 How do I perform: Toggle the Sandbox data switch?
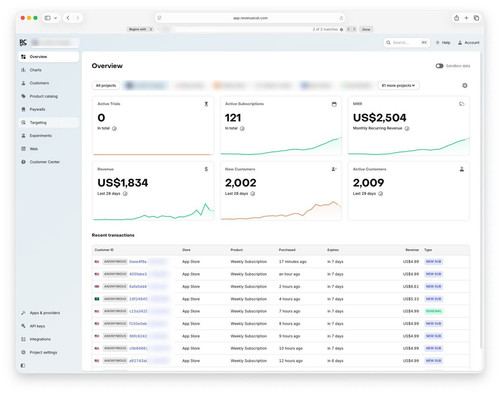[x=439, y=66]
